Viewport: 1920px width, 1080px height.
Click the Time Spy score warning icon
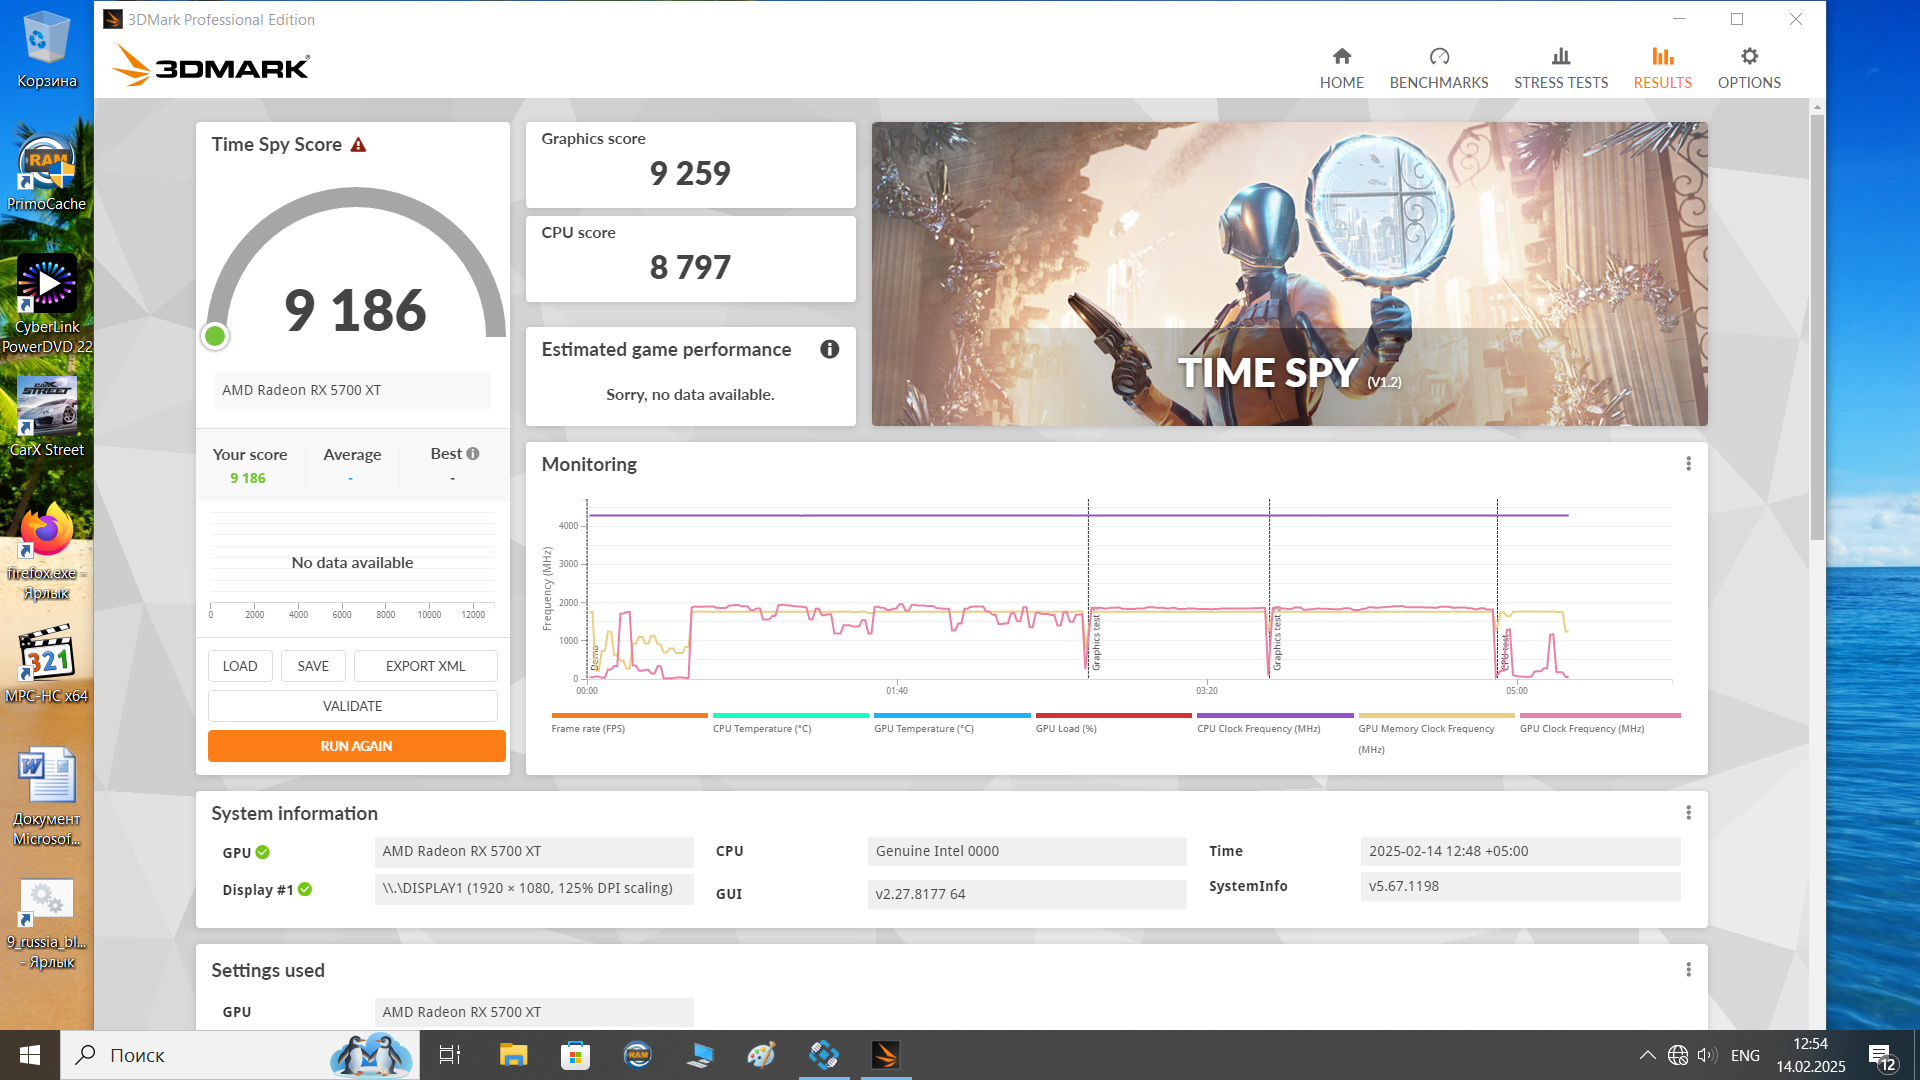pos(358,145)
